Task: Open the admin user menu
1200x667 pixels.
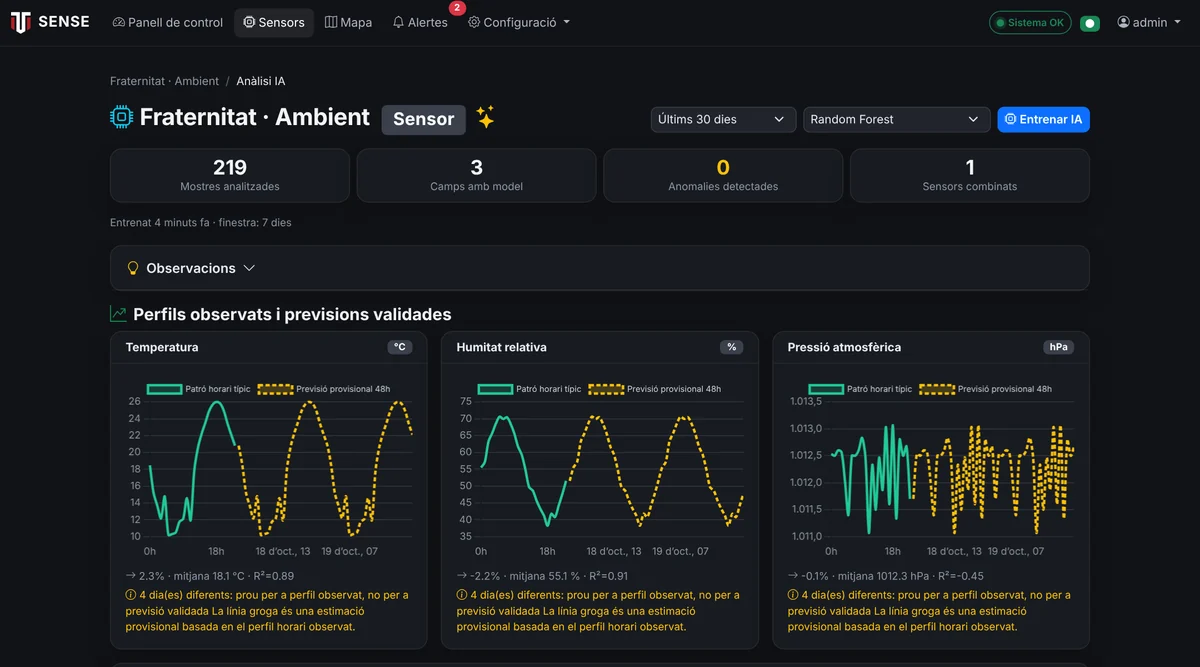Action: coord(1149,22)
